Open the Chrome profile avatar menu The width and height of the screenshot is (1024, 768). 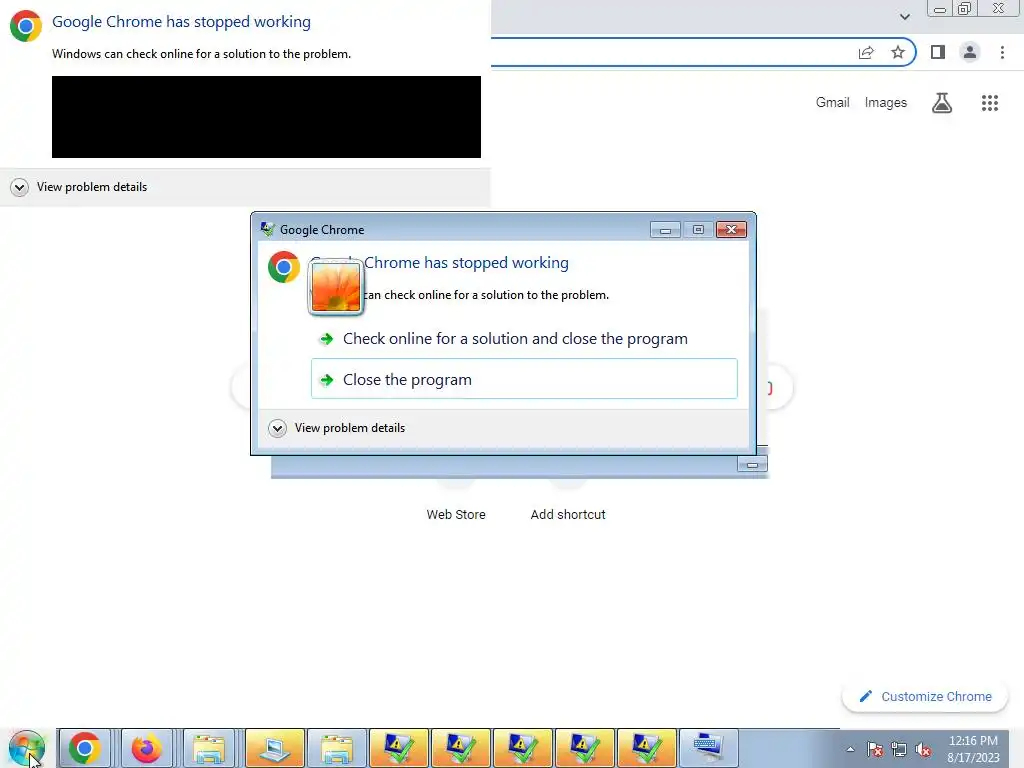pyautogui.click(x=970, y=52)
